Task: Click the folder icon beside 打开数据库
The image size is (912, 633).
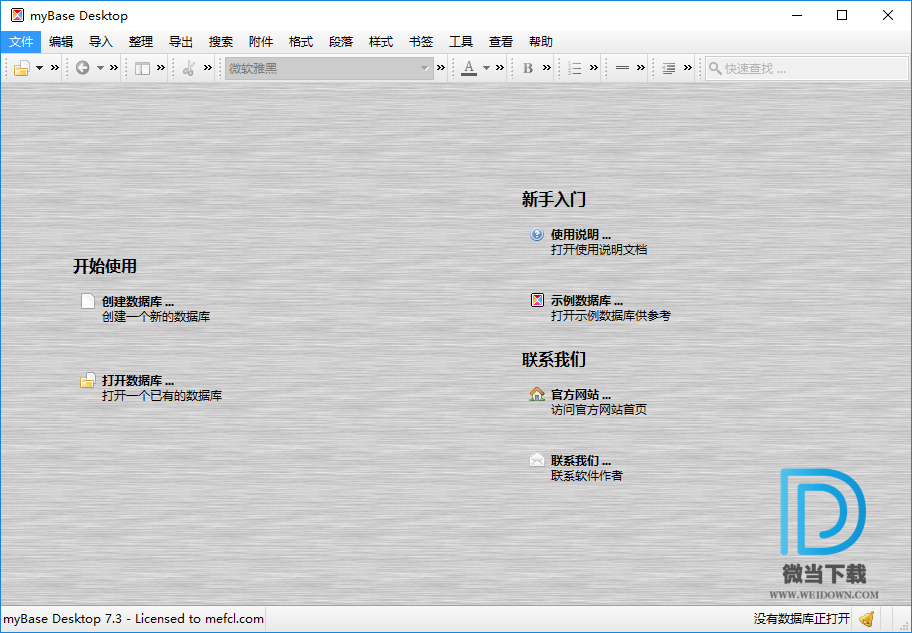Action: click(87, 380)
